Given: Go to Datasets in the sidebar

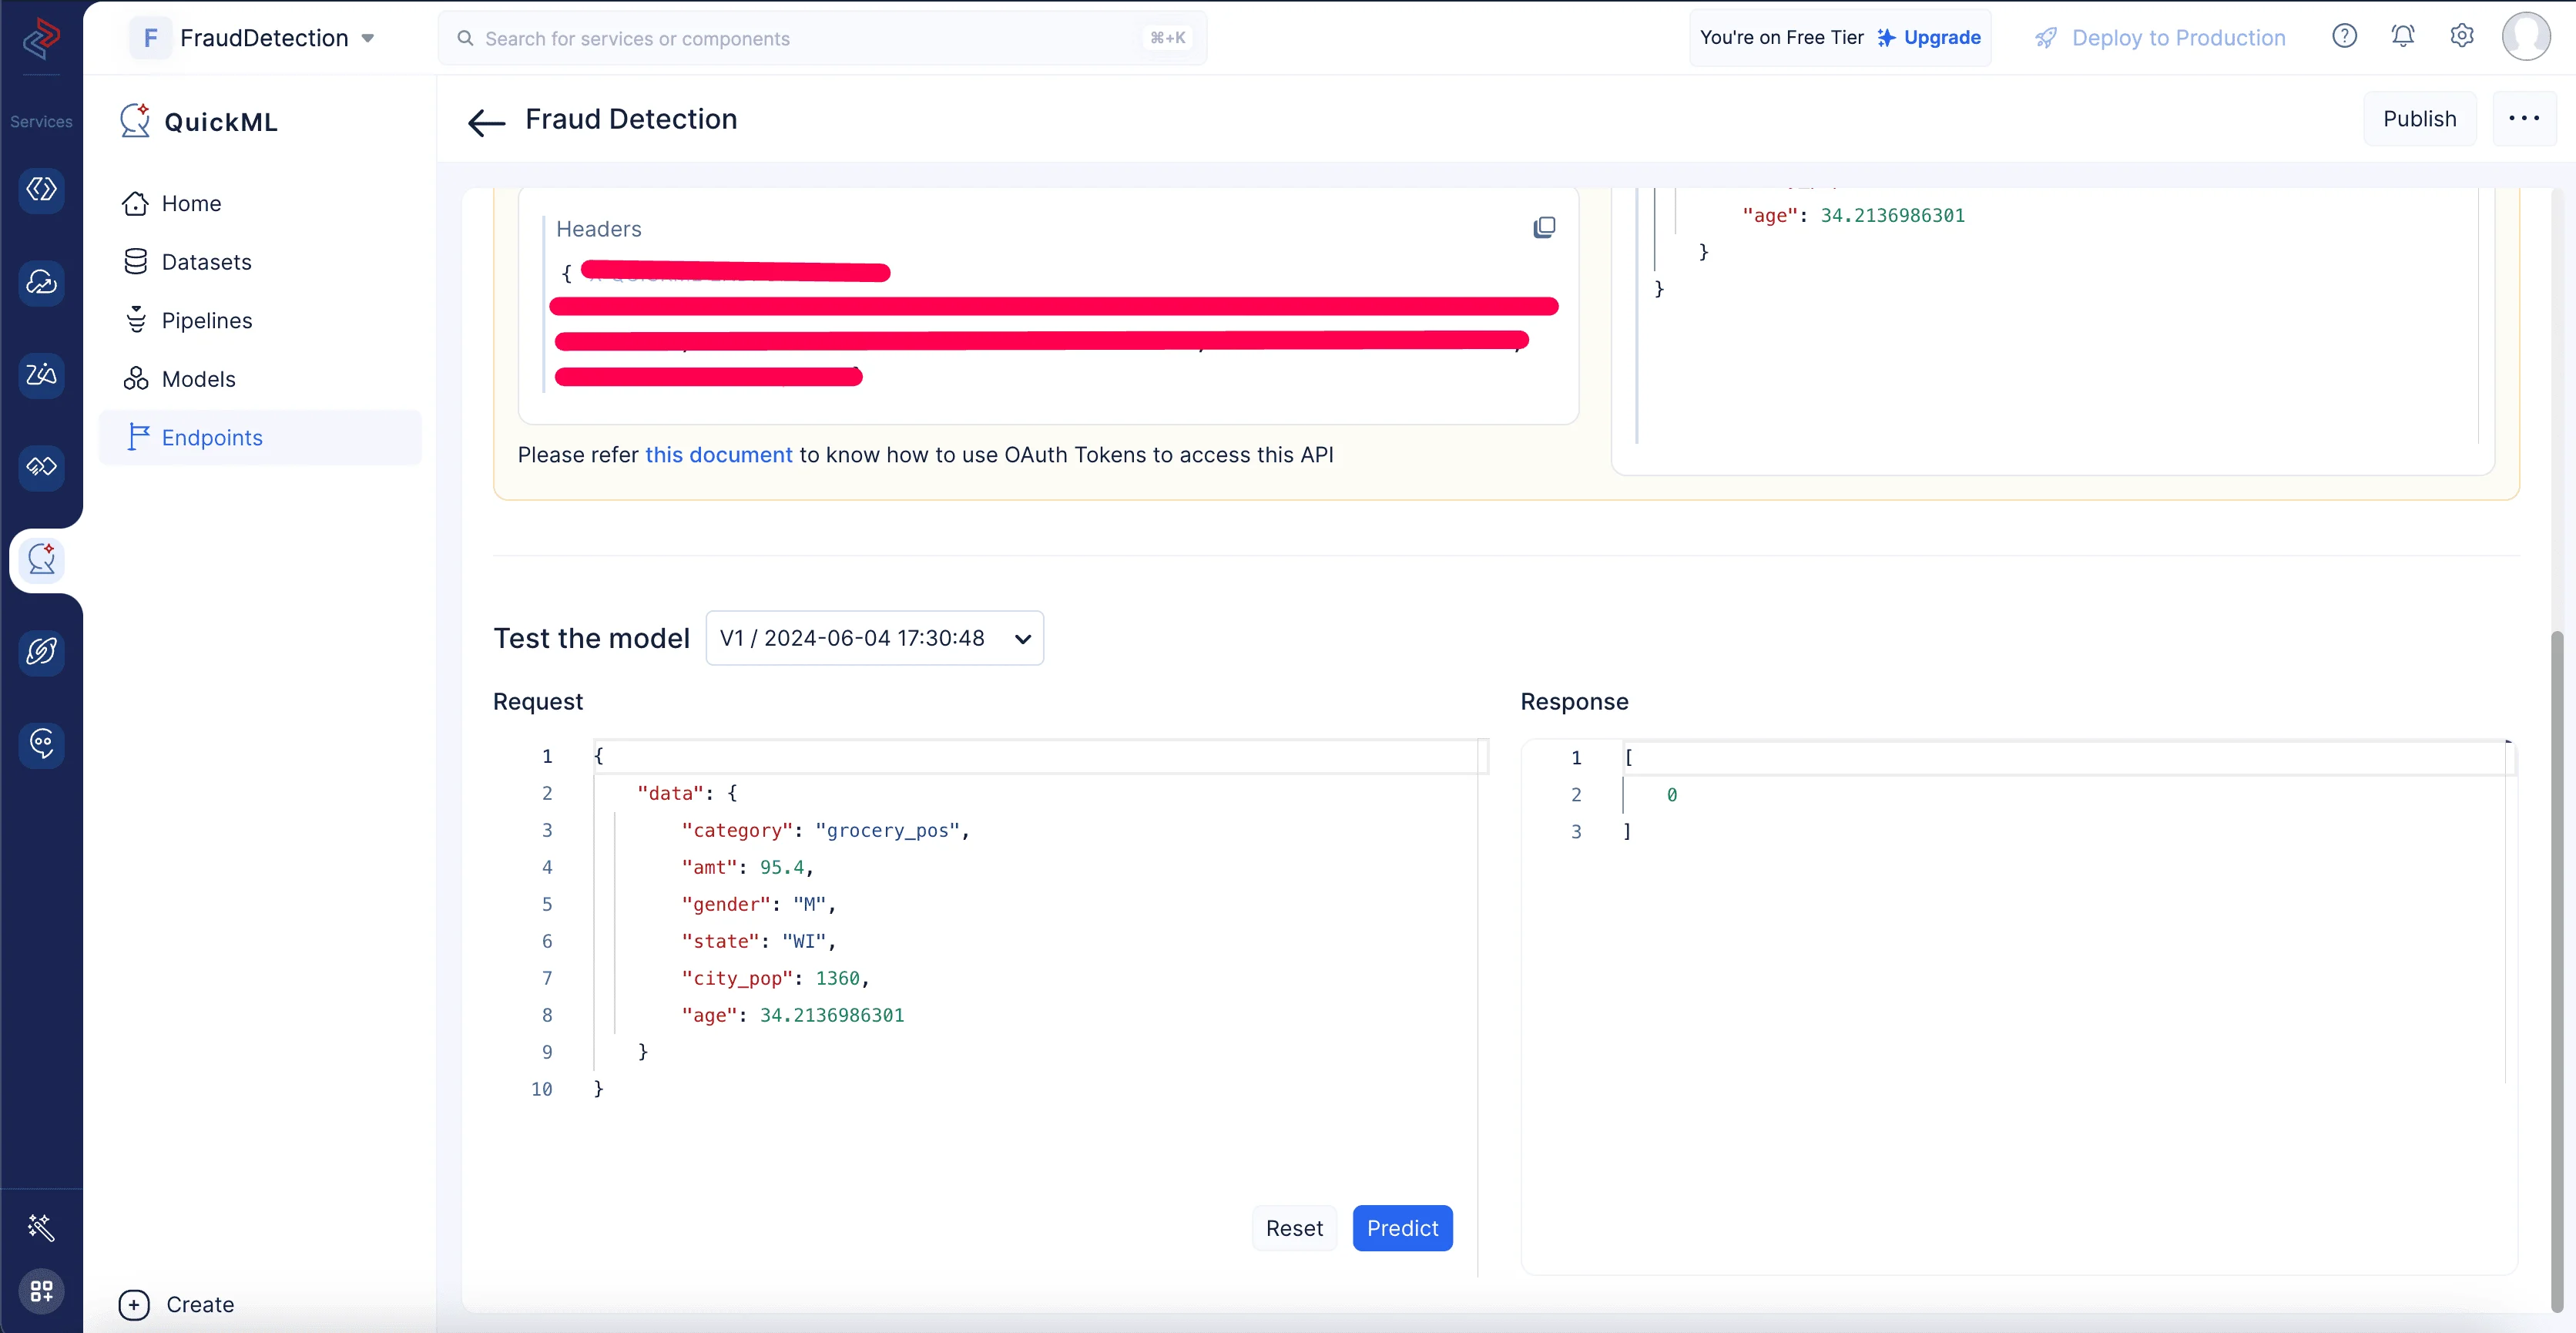Looking at the screenshot, I should 206,262.
